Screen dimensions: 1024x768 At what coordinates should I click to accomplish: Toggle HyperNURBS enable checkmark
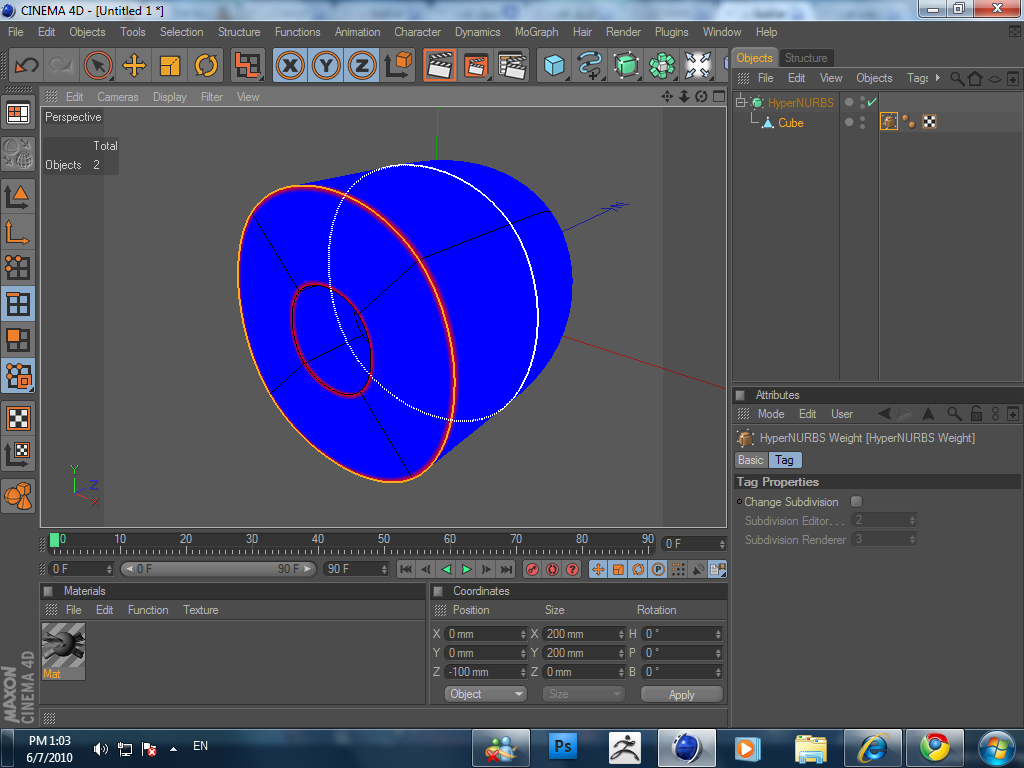coord(872,103)
